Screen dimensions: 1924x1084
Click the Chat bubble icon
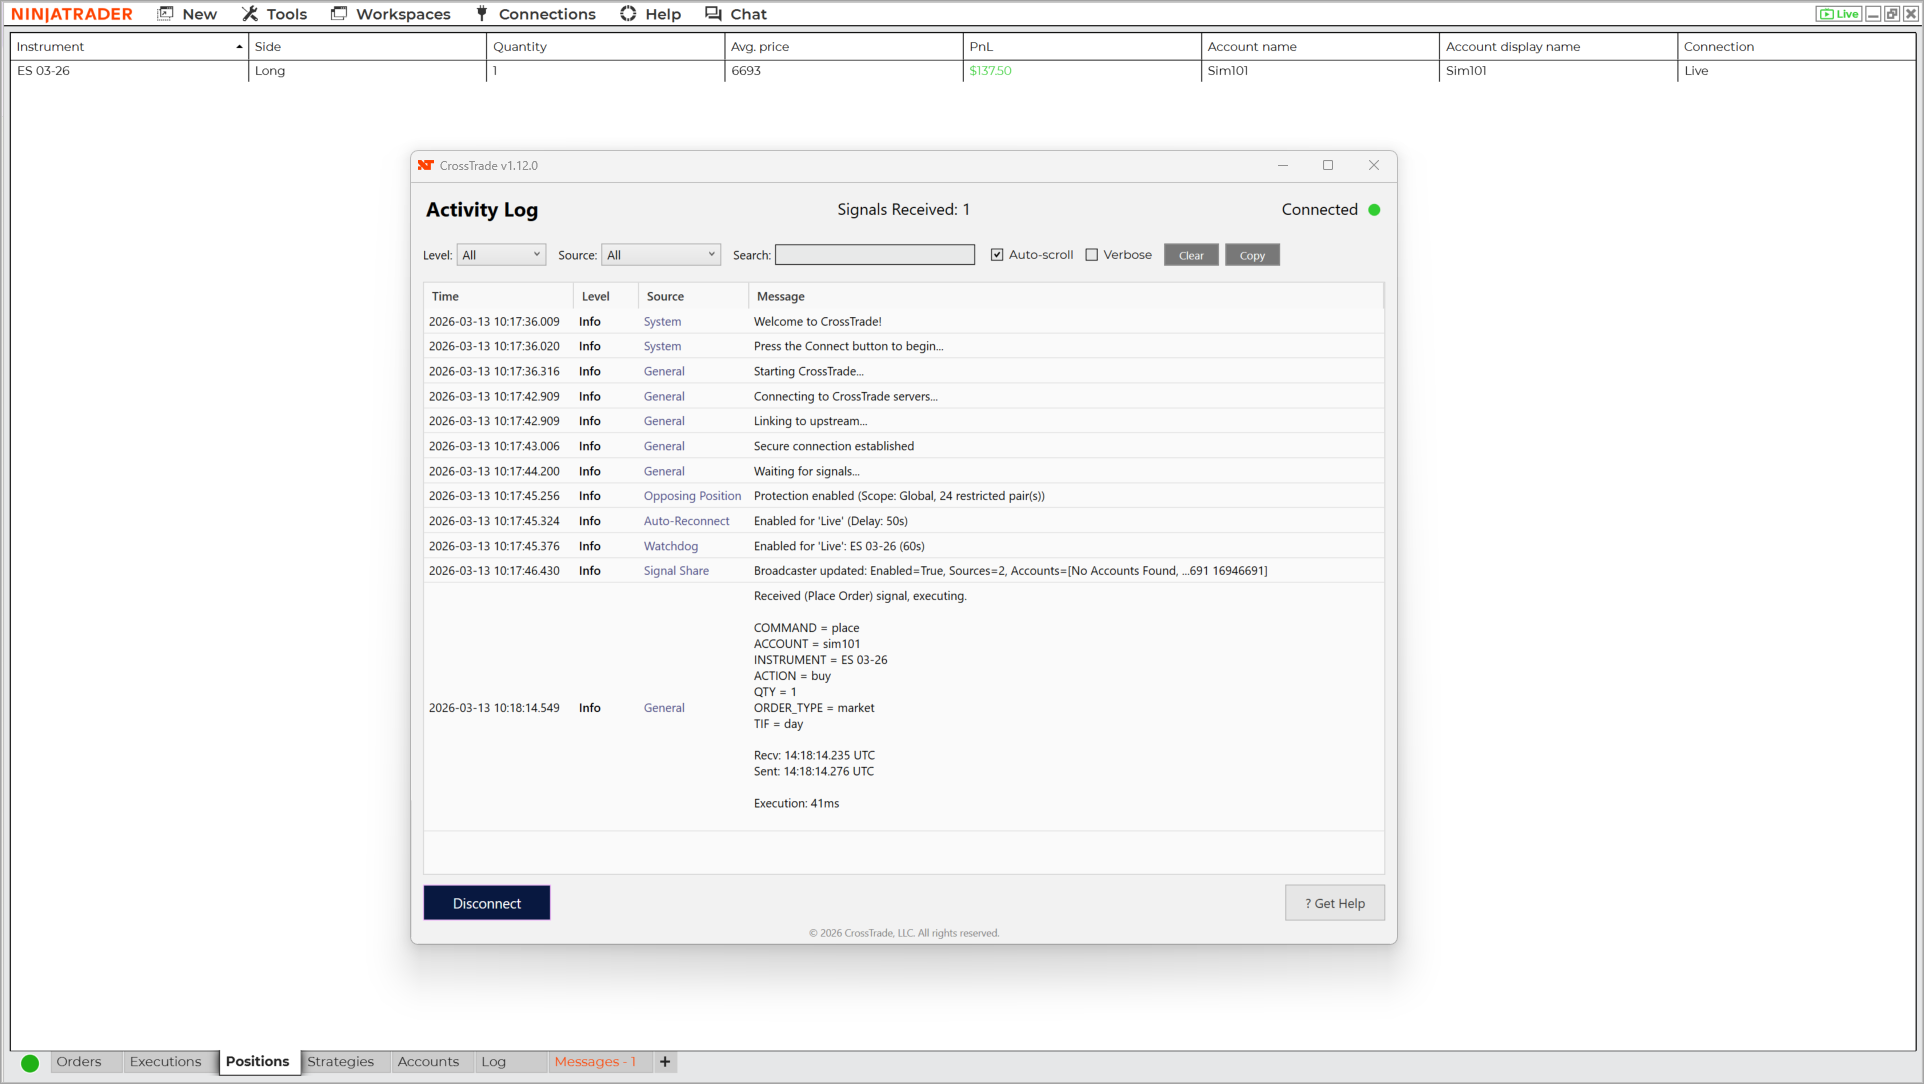pyautogui.click(x=713, y=14)
